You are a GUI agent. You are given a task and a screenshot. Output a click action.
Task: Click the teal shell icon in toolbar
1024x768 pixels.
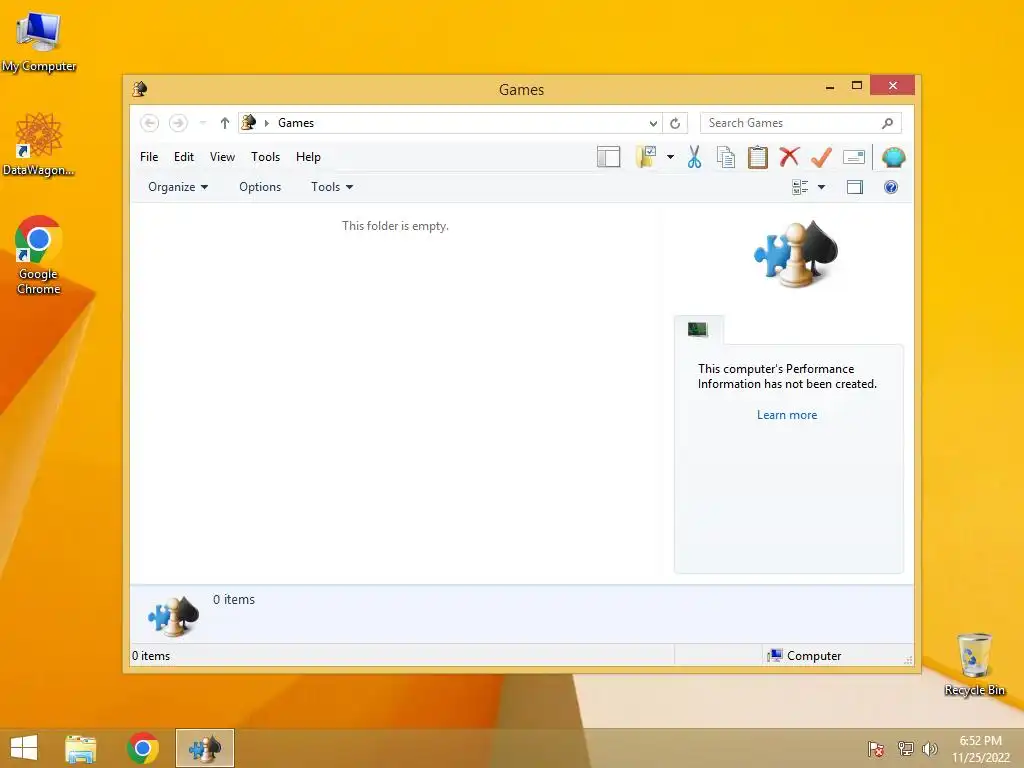click(x=893, y=157)
